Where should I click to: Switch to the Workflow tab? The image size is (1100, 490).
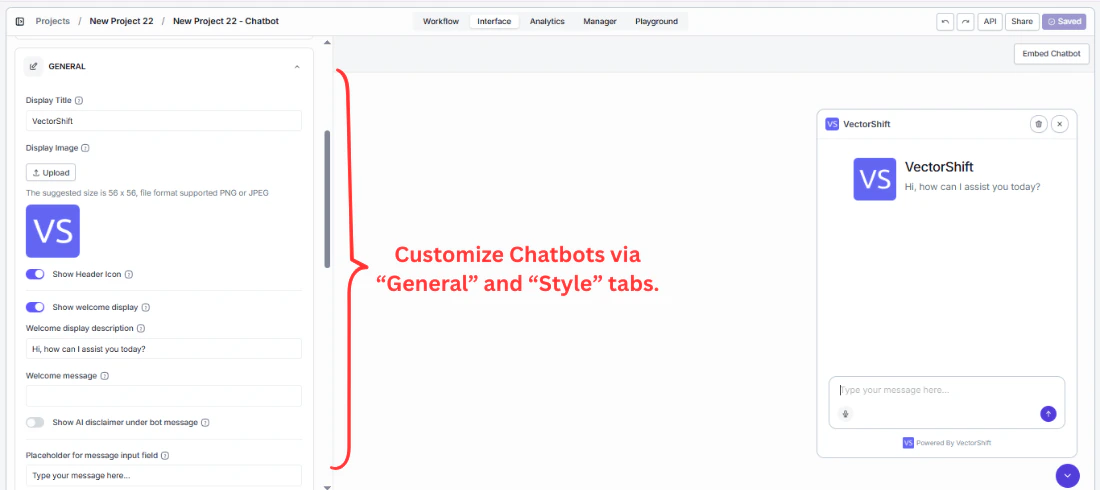click(441, 22)
